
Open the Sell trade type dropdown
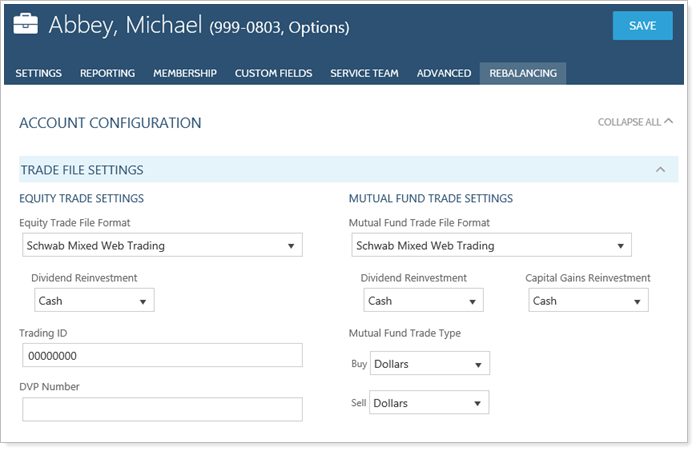430,403
